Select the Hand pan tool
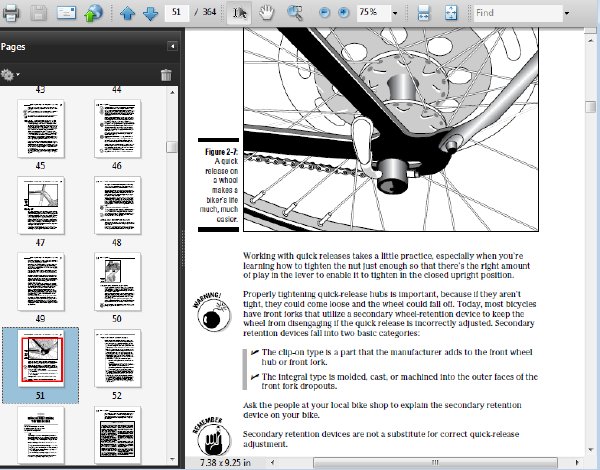Viewport: 600px width, 470px height. [266, 13]
